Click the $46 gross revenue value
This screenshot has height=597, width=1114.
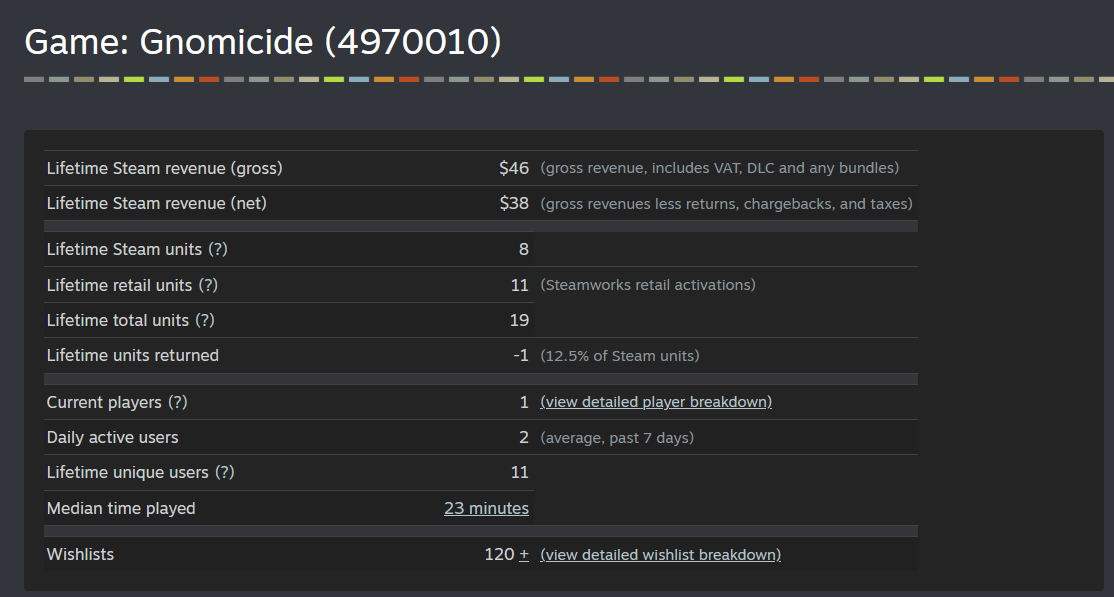[x=514, y=168]
